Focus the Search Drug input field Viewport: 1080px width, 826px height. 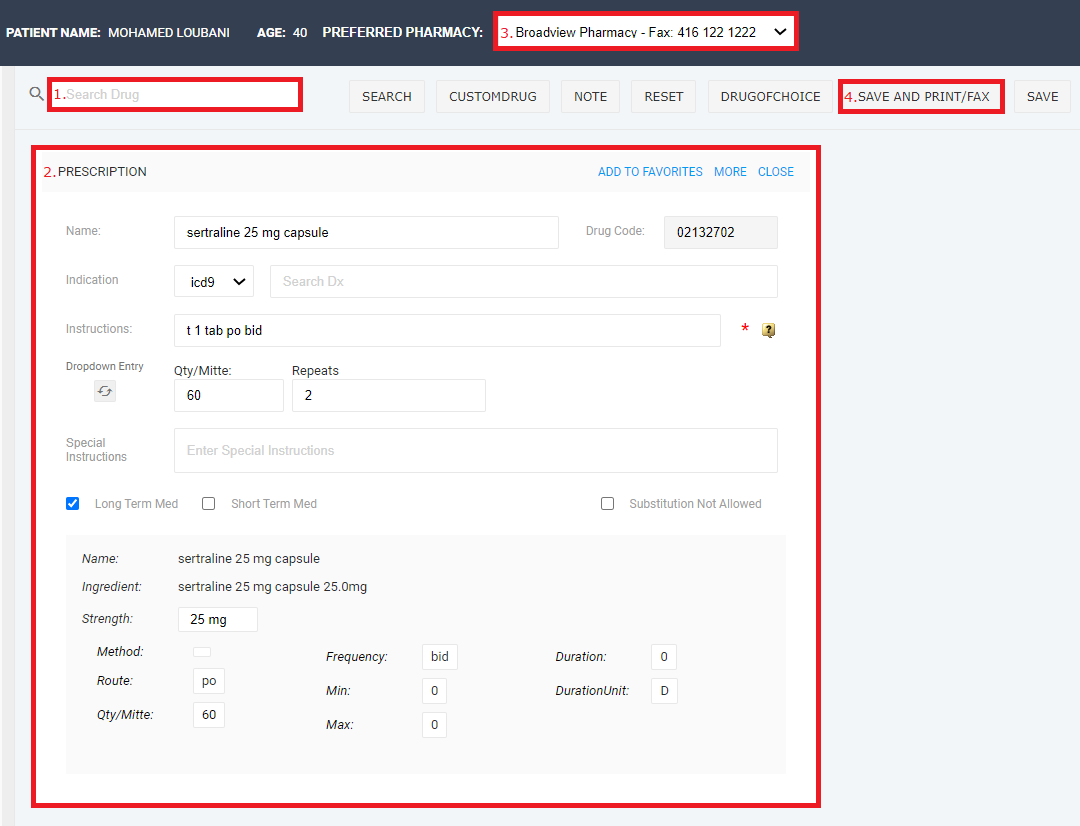pos(180,95)
